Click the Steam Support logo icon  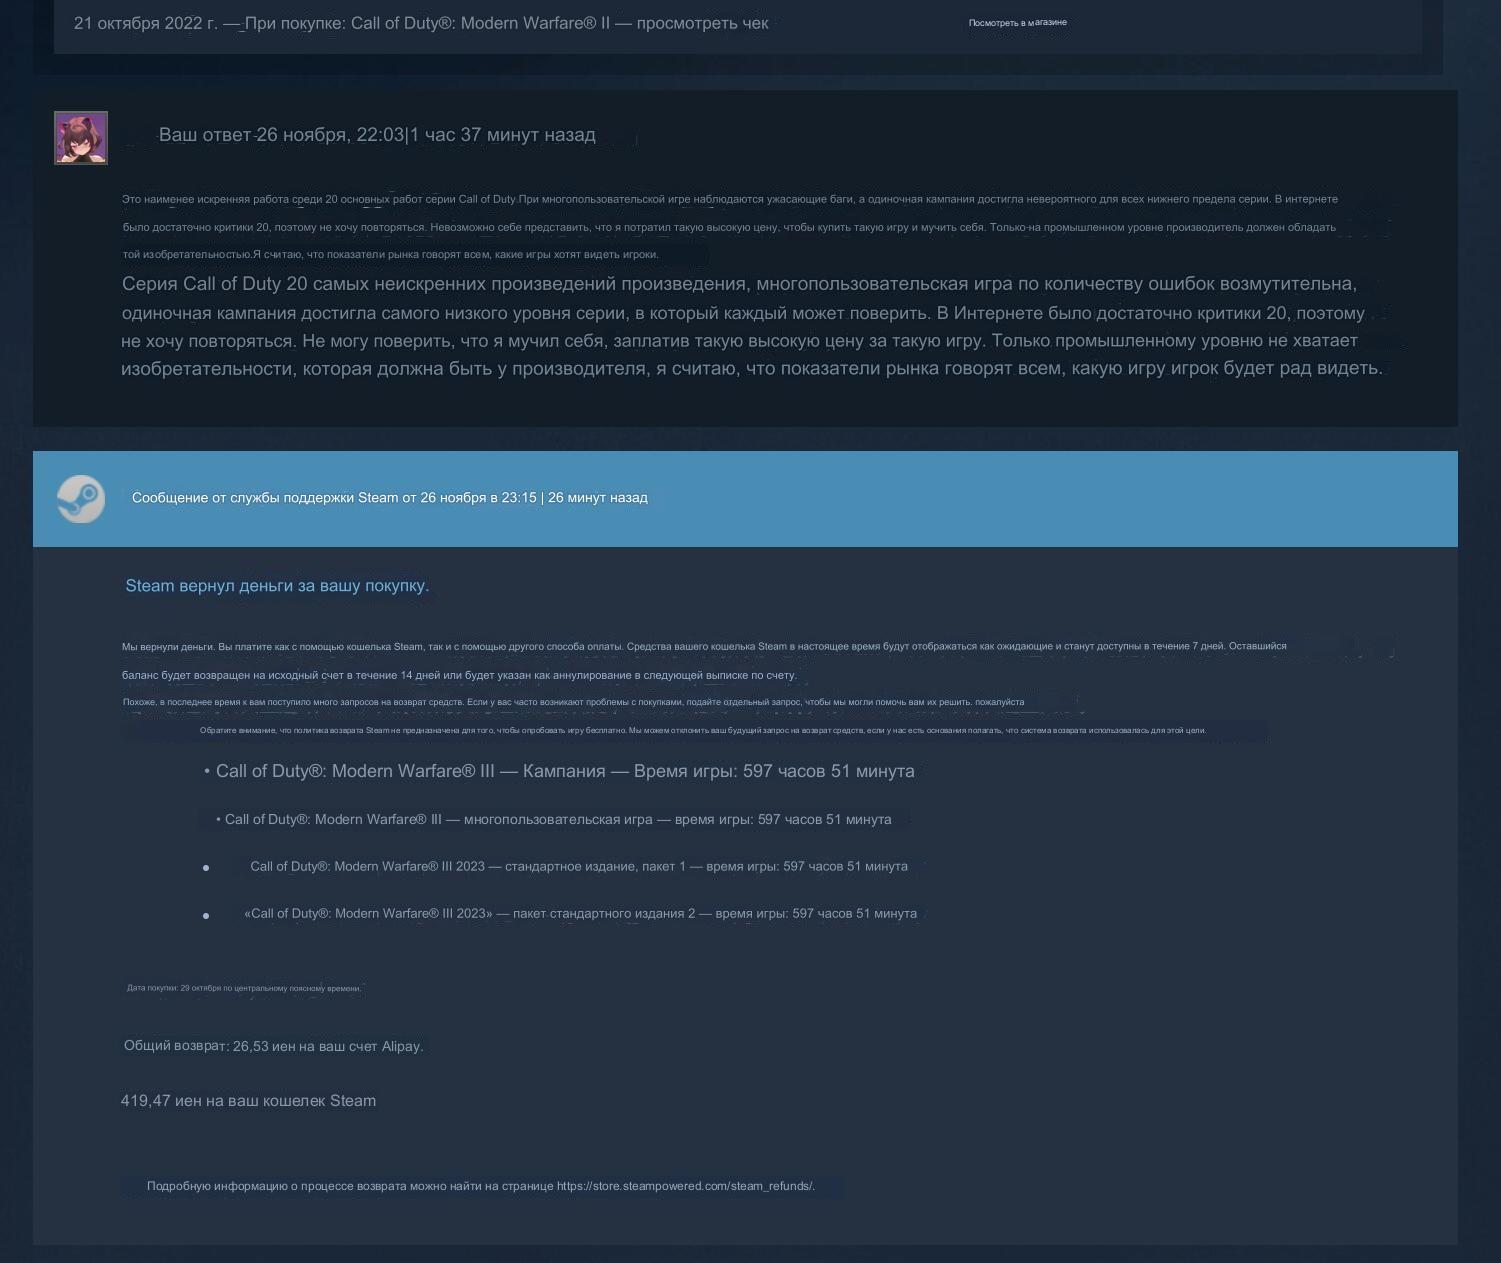(x=81, y=498)
